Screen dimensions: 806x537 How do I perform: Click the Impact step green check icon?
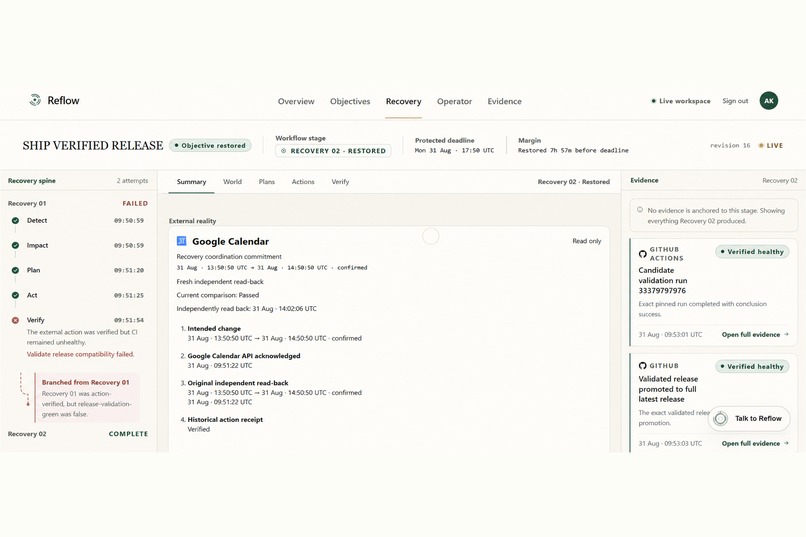point(15,246)
